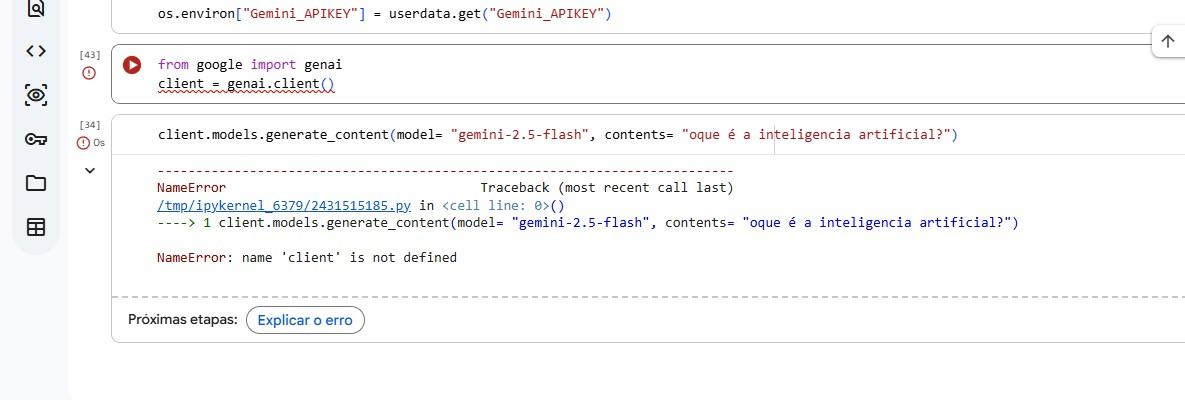Viewport: 1185px width, 400px height.
Task: Open the Files panel with the folder icon
Action: click(36, 183)
